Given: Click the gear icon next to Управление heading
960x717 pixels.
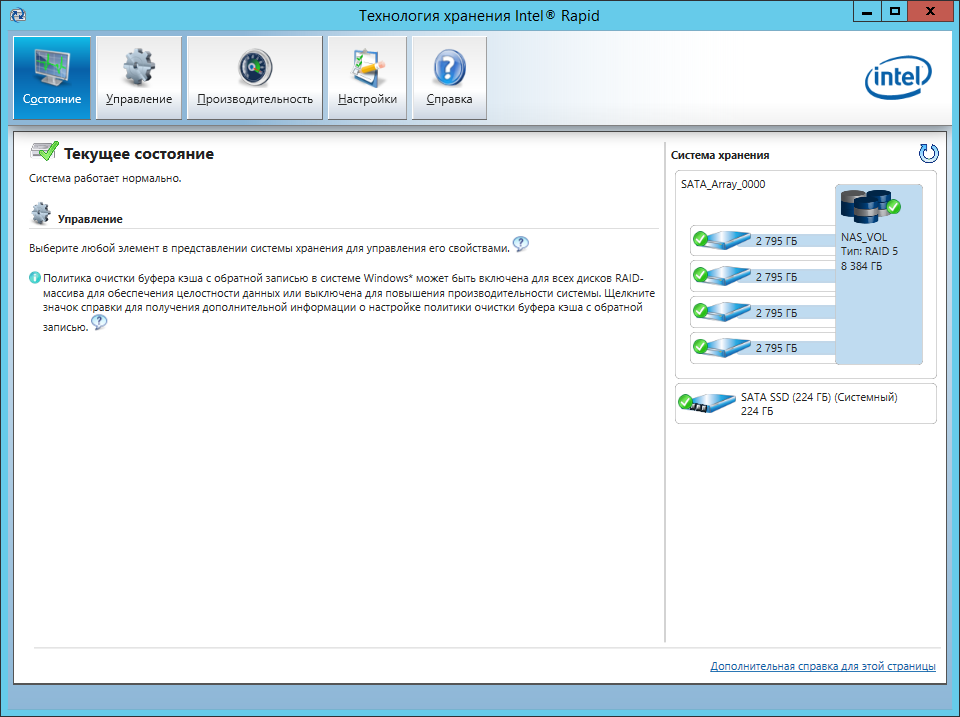Looking at the screenshot, I should click(x=41, y=214).
